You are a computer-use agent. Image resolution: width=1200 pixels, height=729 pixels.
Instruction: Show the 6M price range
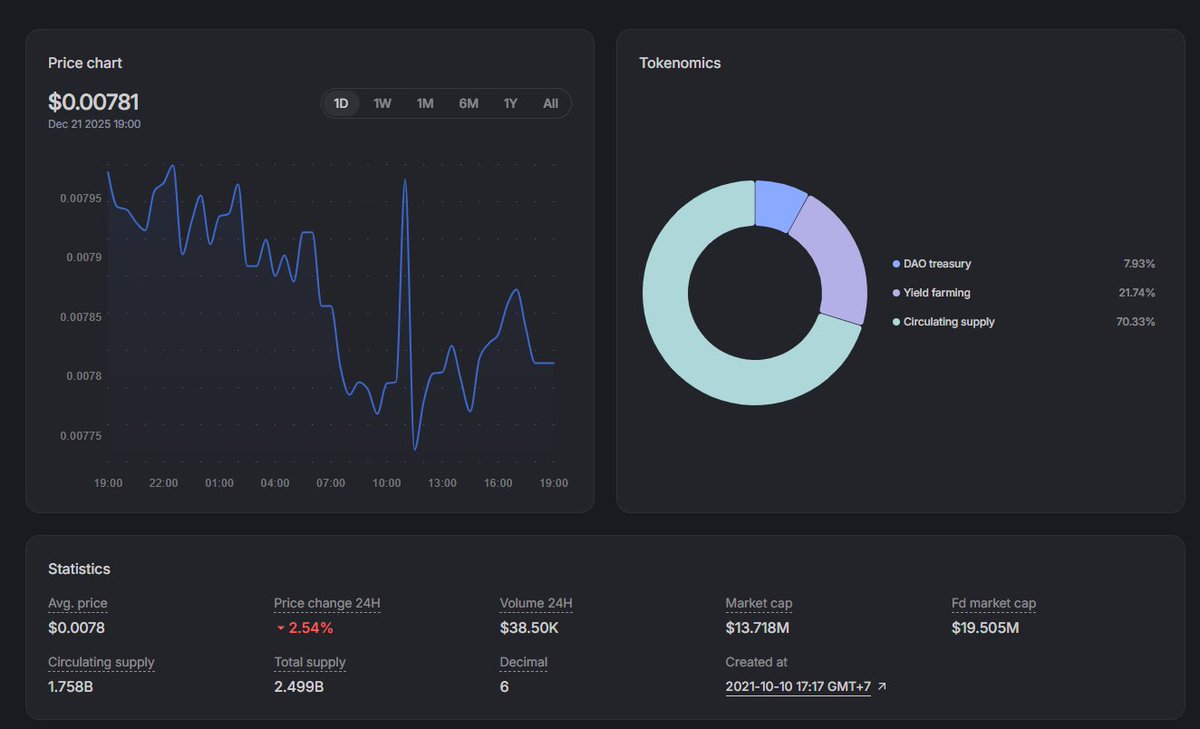tap(468, 104)
